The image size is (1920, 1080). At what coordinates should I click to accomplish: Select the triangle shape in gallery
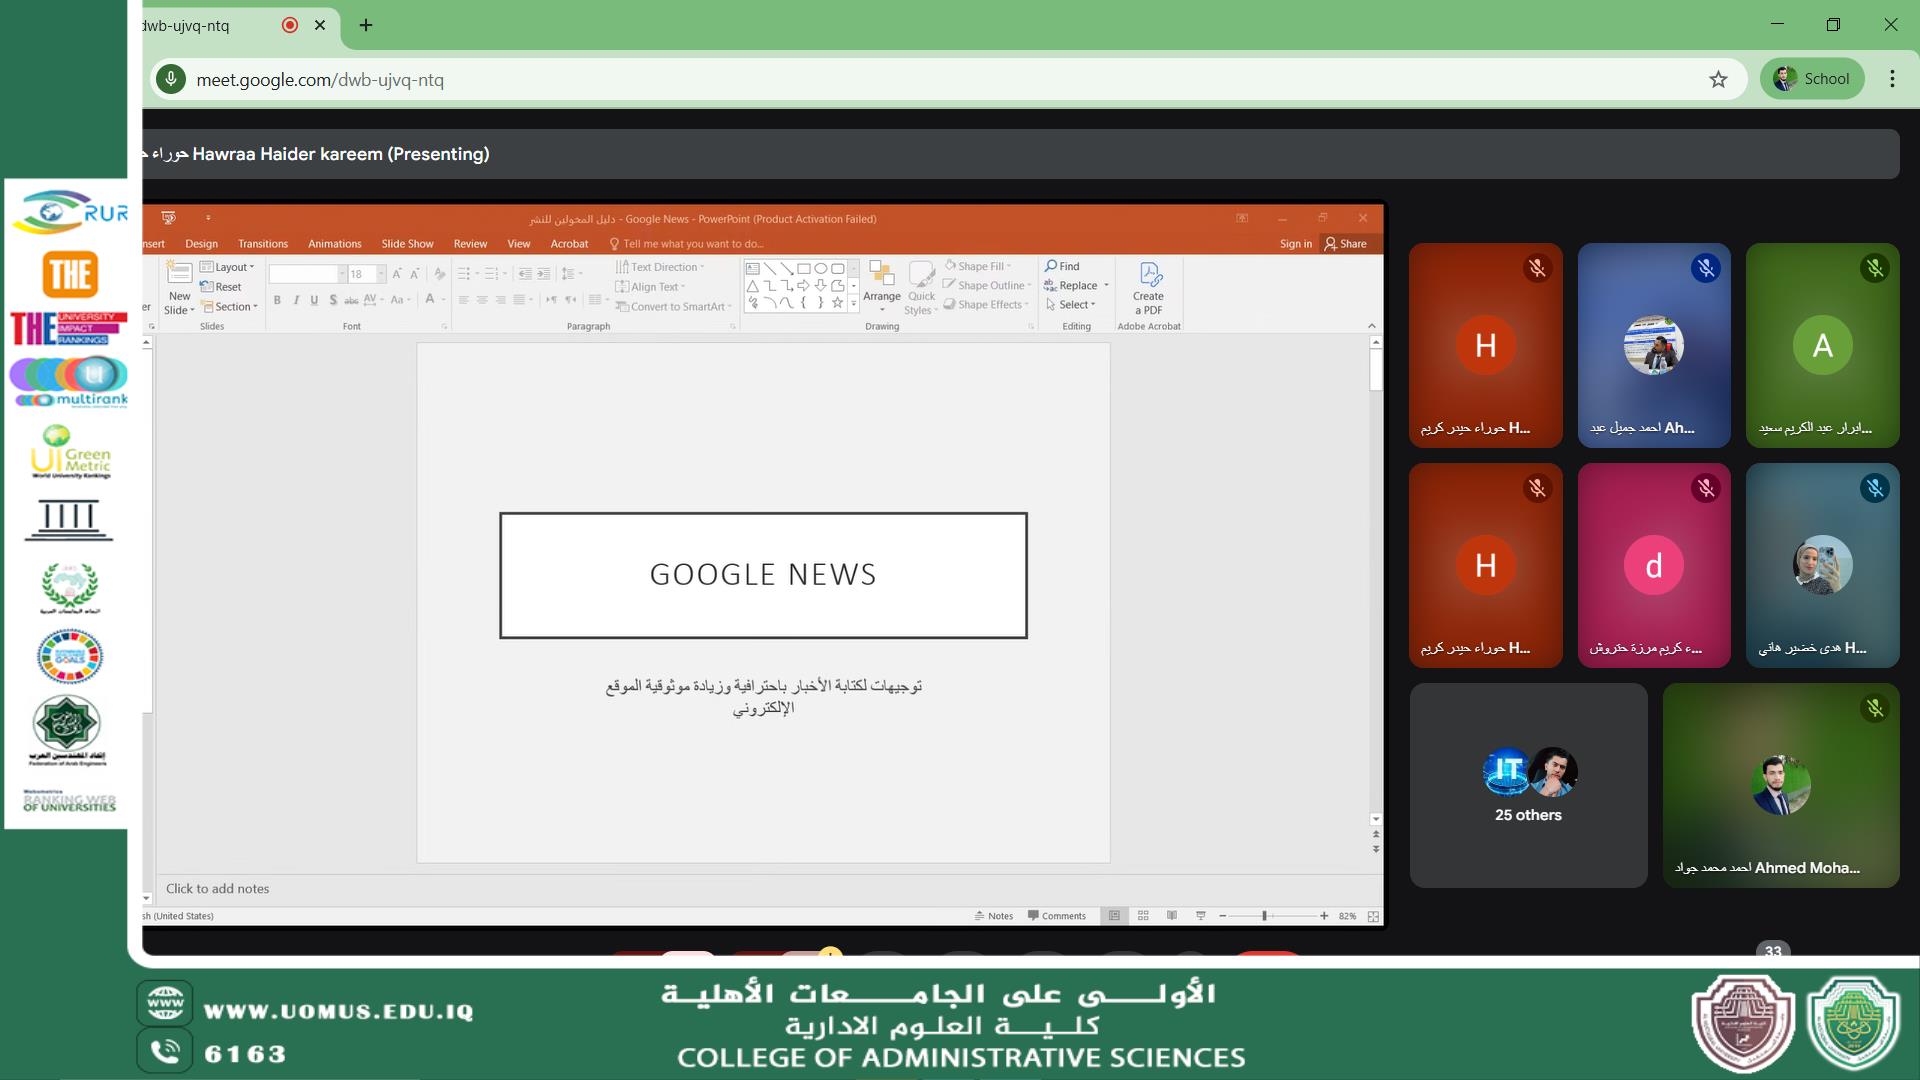(x=753, y=285)
